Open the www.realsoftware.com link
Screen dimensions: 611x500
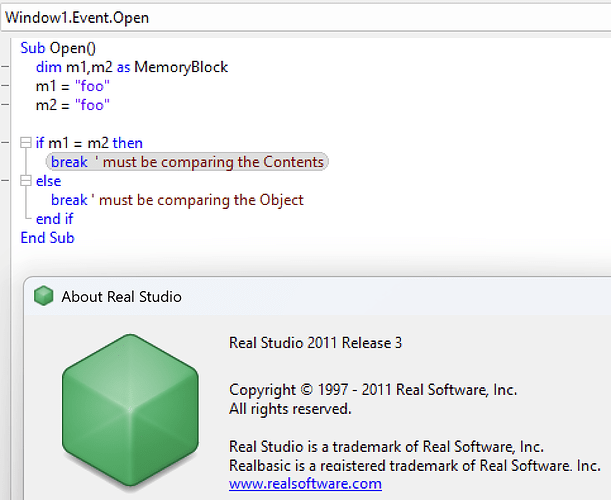click(305, 483)
